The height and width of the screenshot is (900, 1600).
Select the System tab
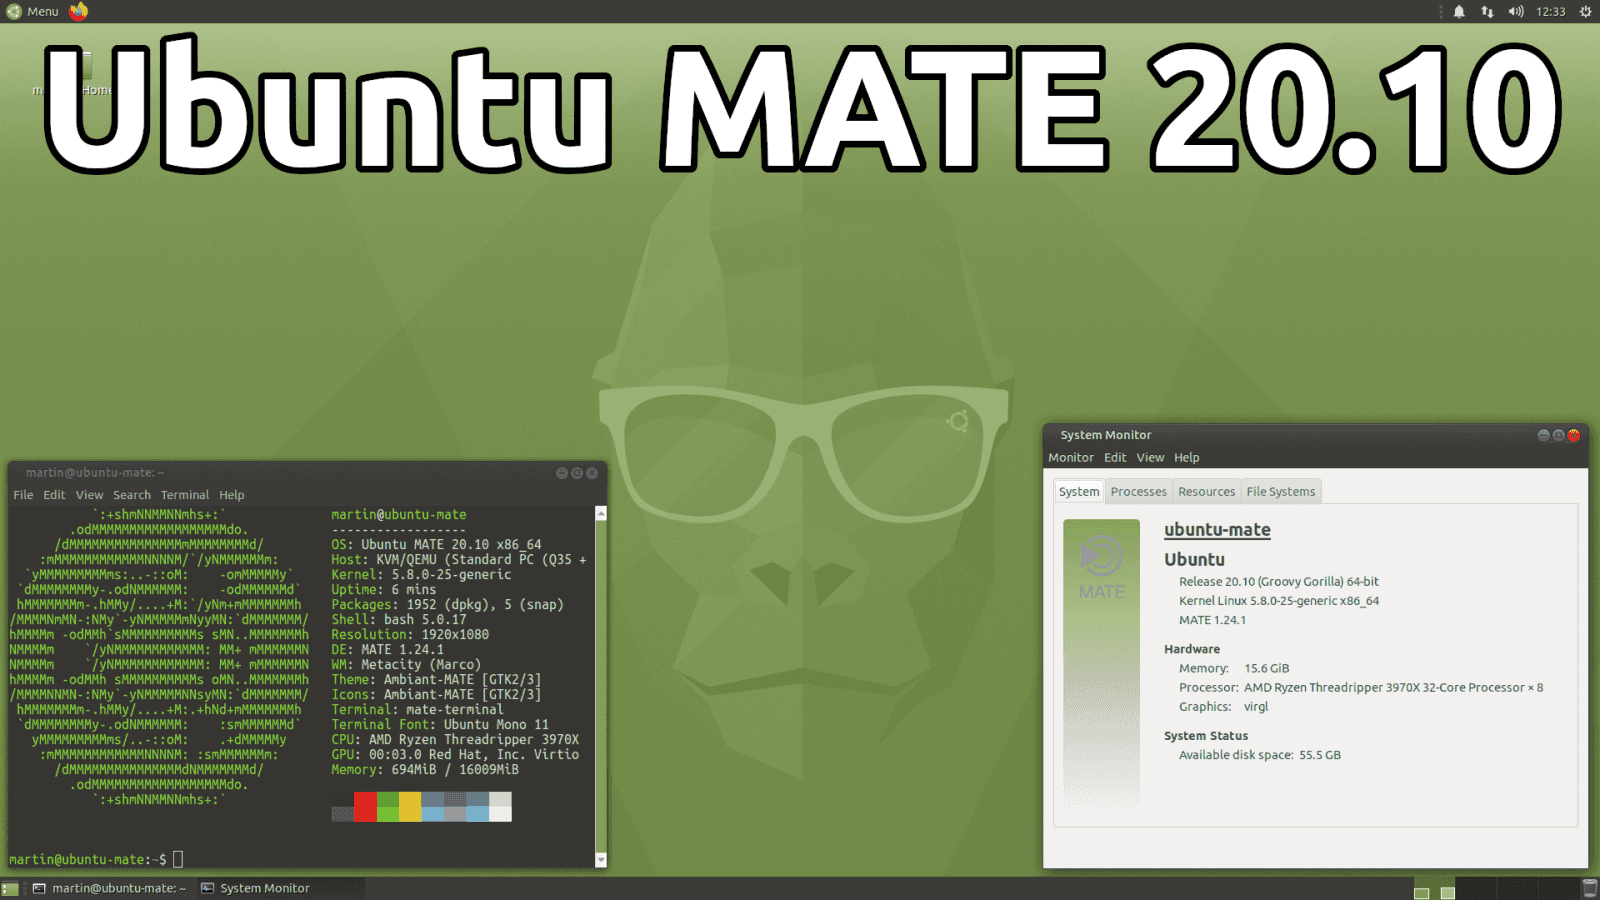pyautogui.click(x=1079, y=492)
